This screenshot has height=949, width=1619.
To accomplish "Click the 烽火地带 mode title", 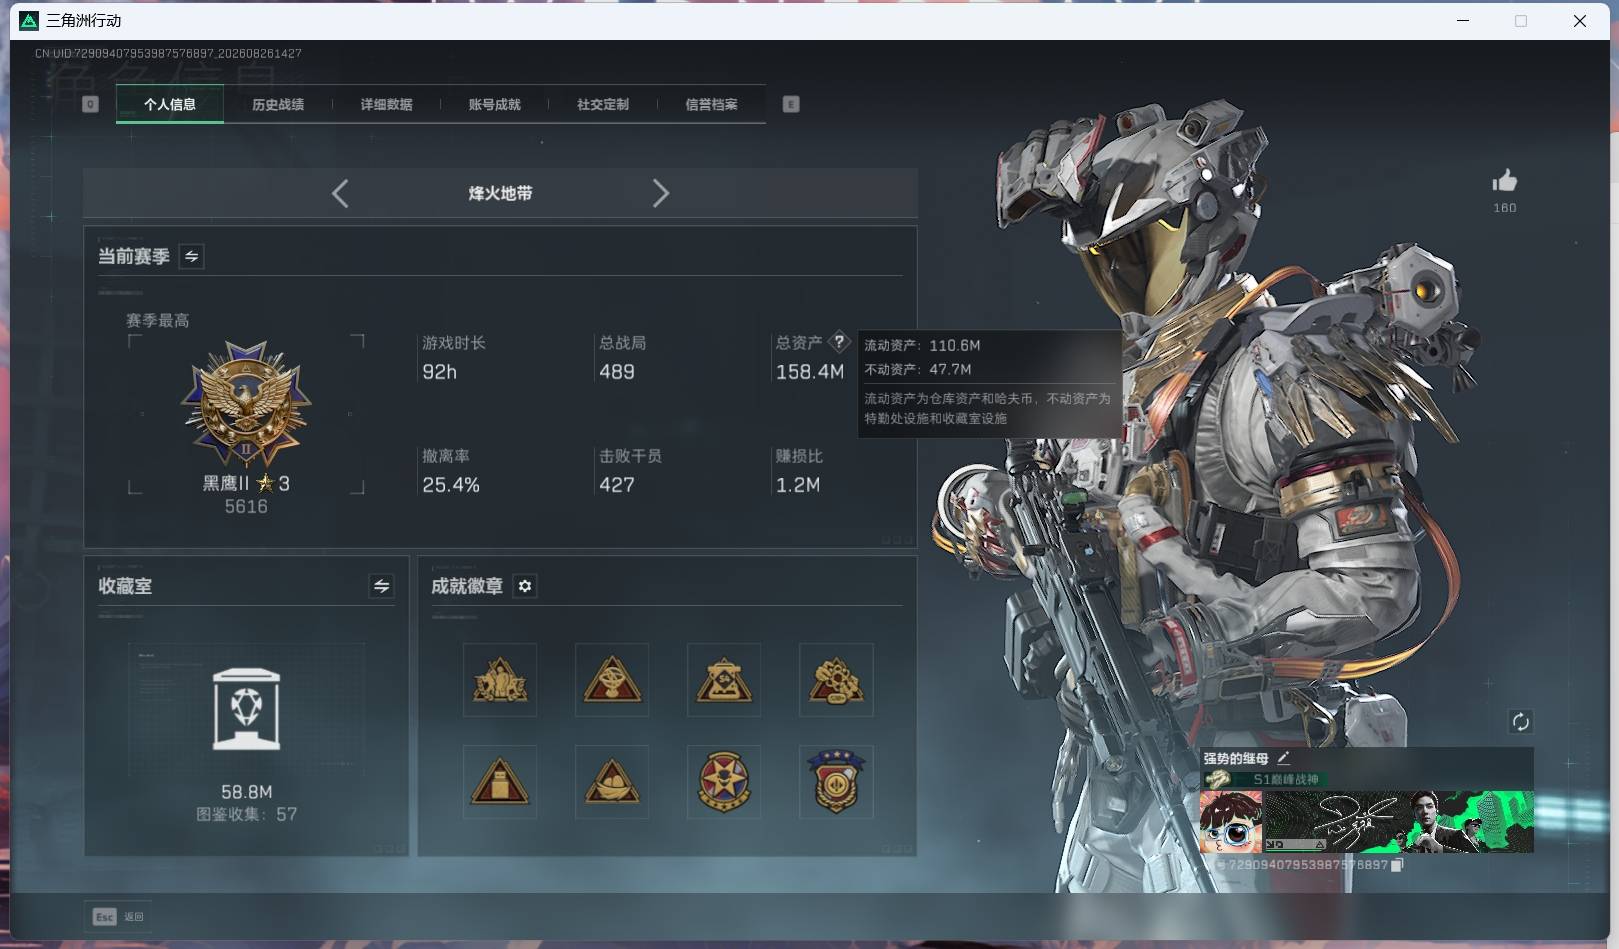I will tap(500, 193).
